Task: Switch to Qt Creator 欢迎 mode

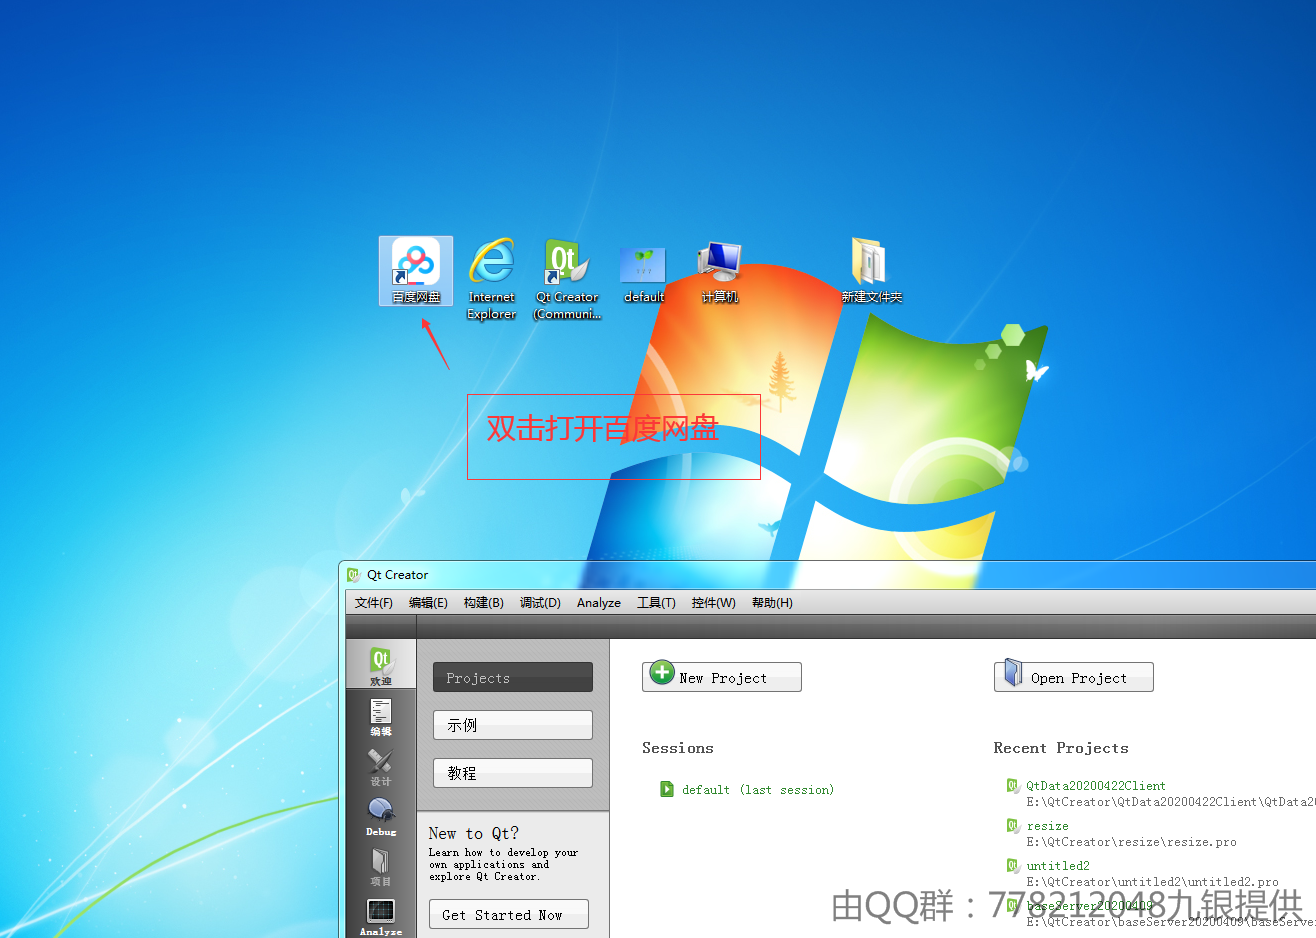Action: pyautogui.click(x=381, y=666)
